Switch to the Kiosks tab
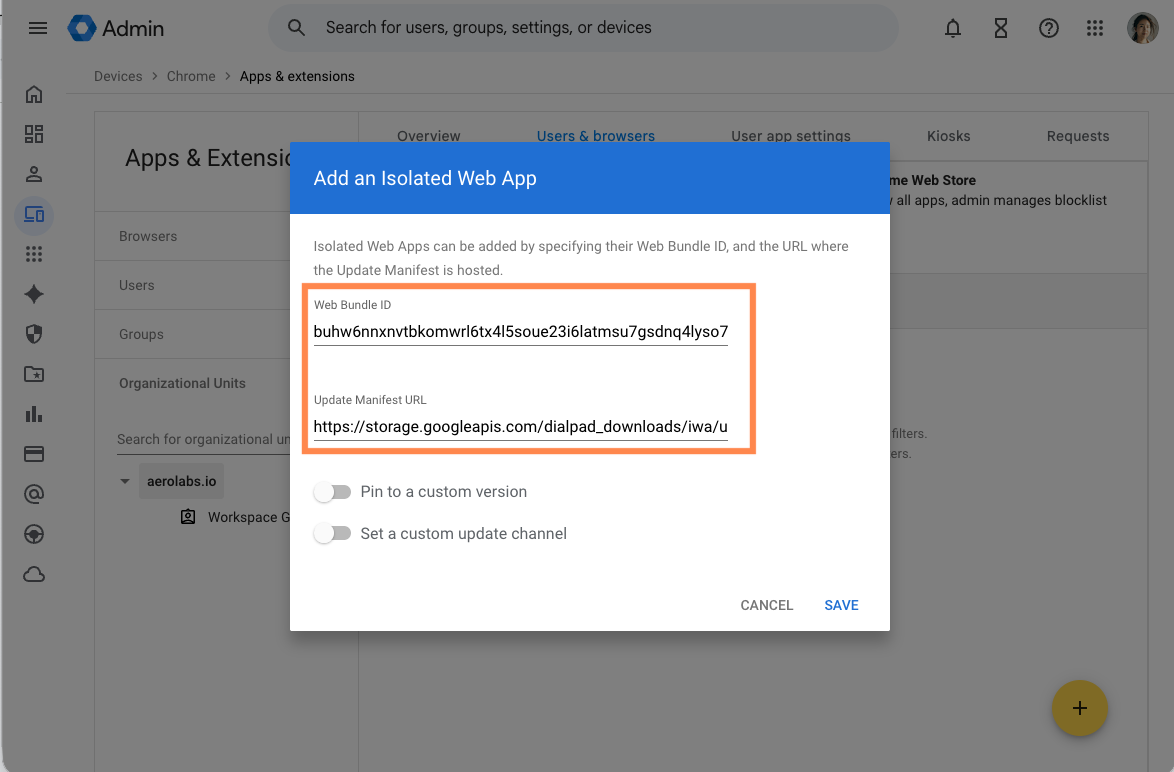The width and height of the screenshot is (1174, 772). pyautogui.click(x=948, y=136)
